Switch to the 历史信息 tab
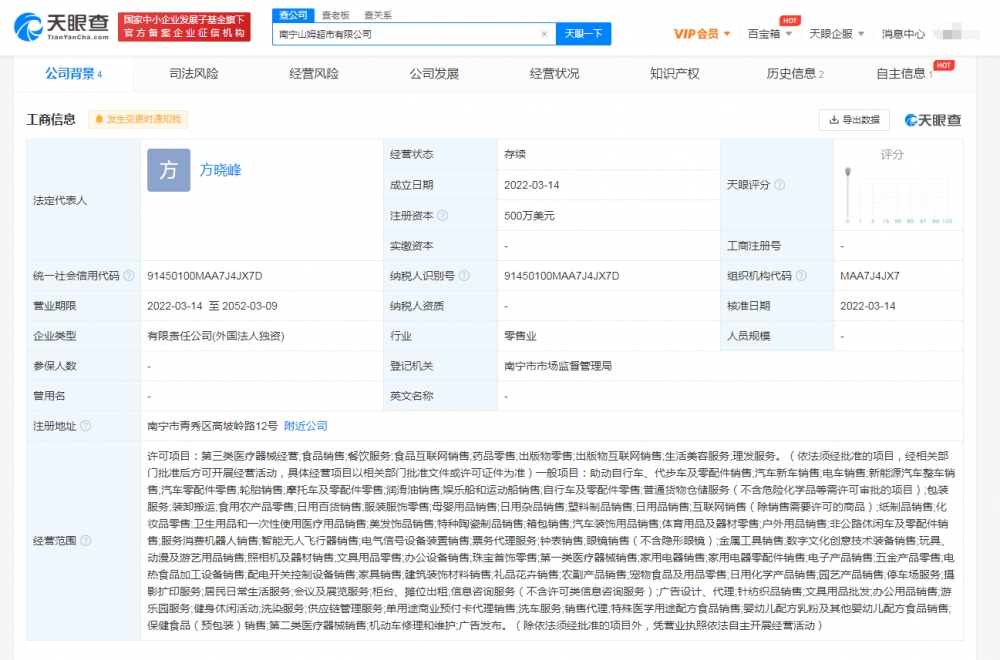1000x660 pixels. click(x=795, y=74)
